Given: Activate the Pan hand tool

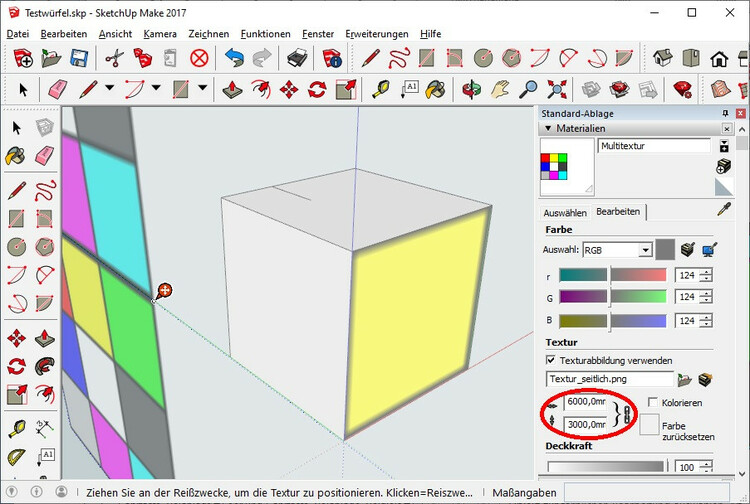Looking at the screenshot, I should [x=500, y=89].
